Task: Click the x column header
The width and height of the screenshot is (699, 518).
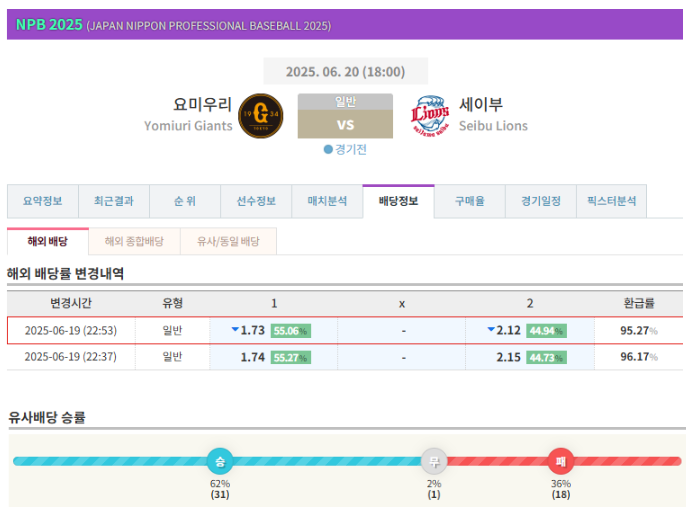Action: [402, 304]
